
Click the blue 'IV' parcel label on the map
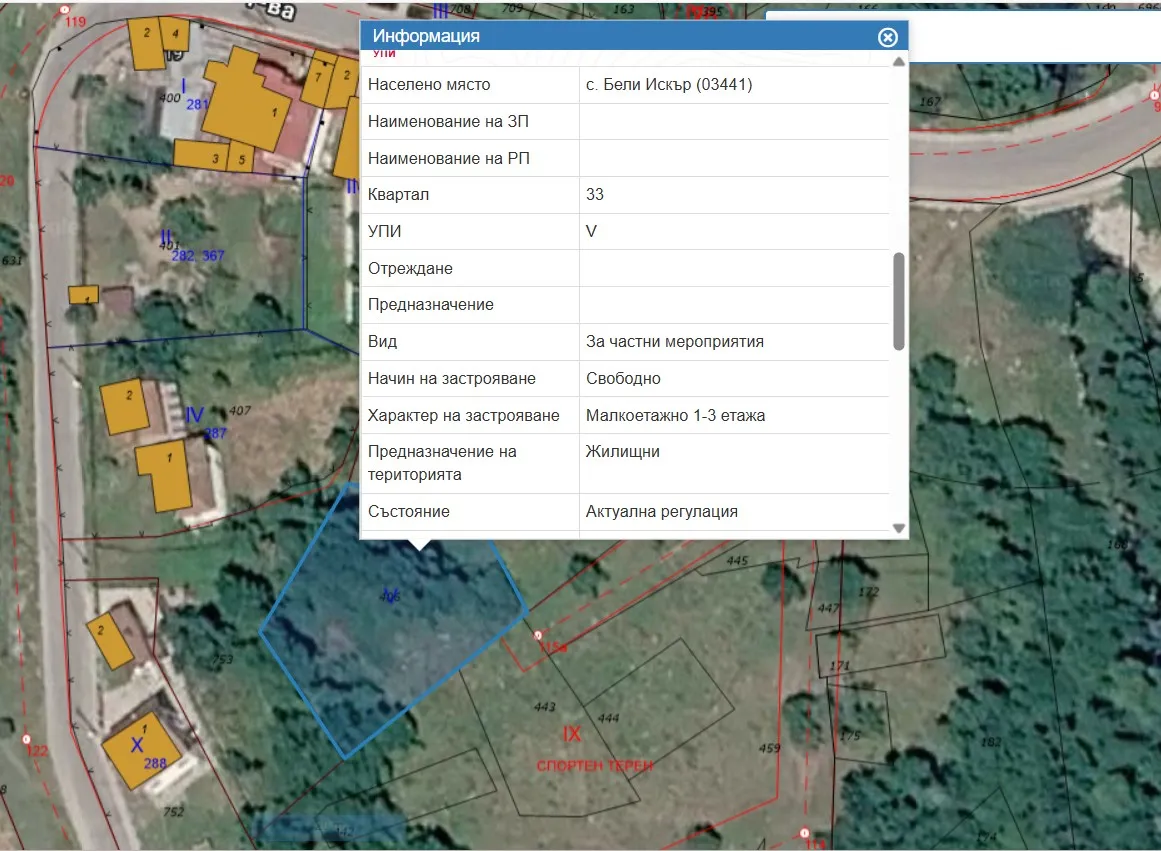(194, 415)
